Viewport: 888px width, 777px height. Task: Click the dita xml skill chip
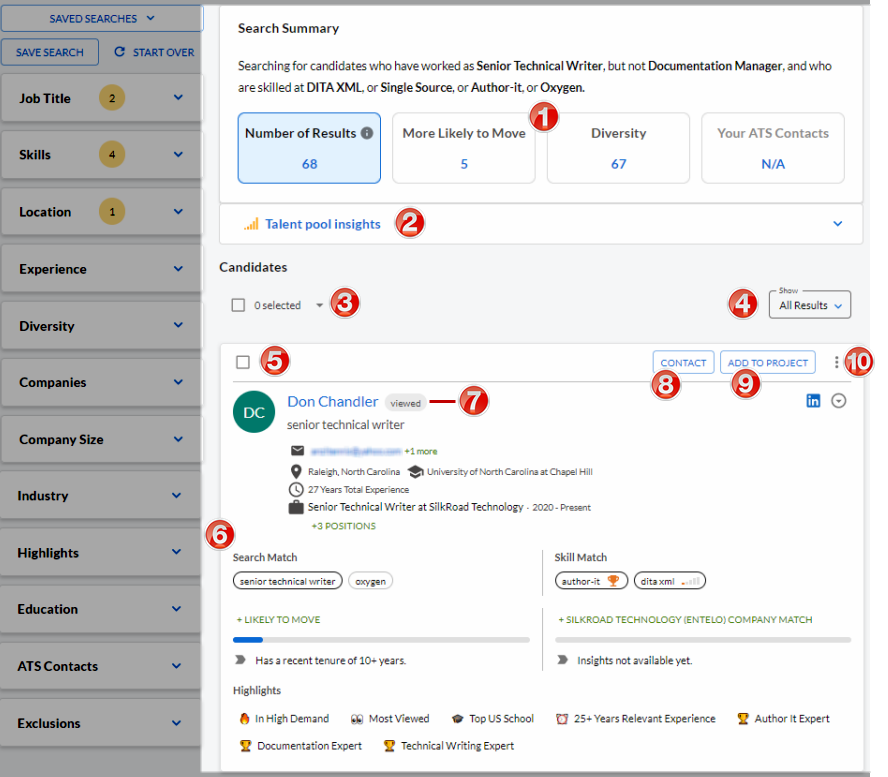(669, 581)
